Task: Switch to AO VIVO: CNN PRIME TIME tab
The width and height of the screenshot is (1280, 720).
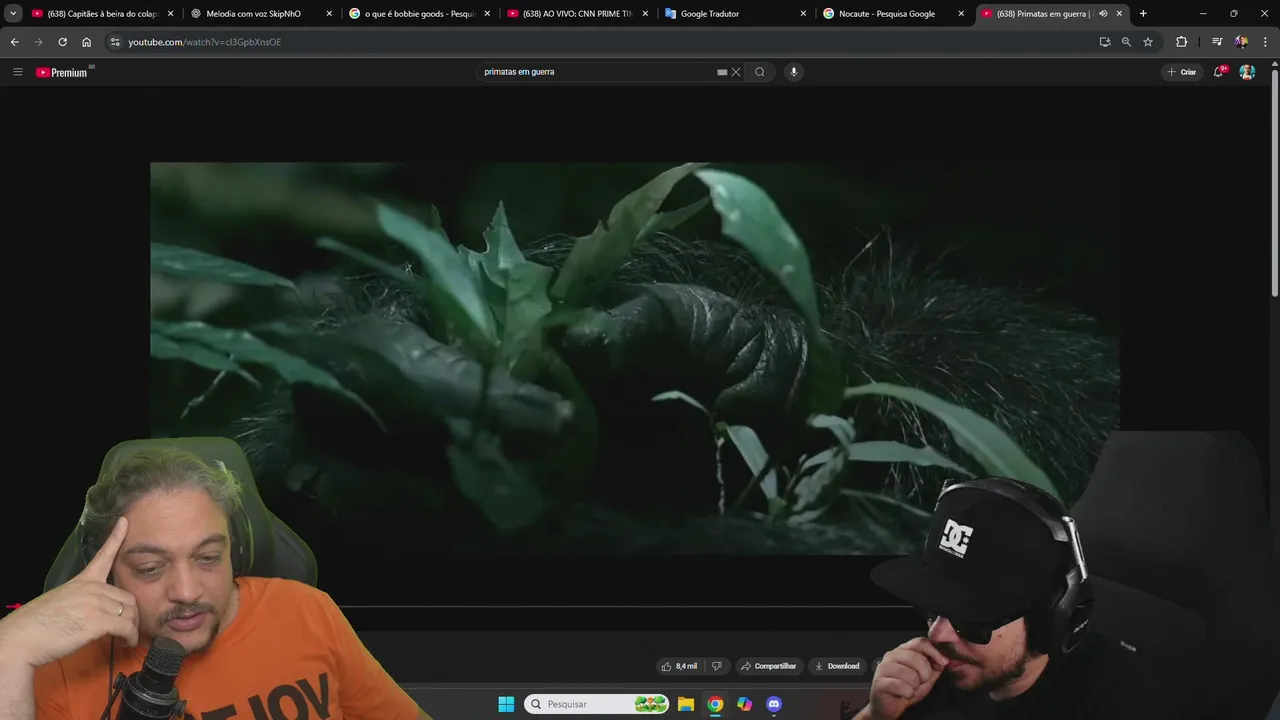Action: pos(578,14)
